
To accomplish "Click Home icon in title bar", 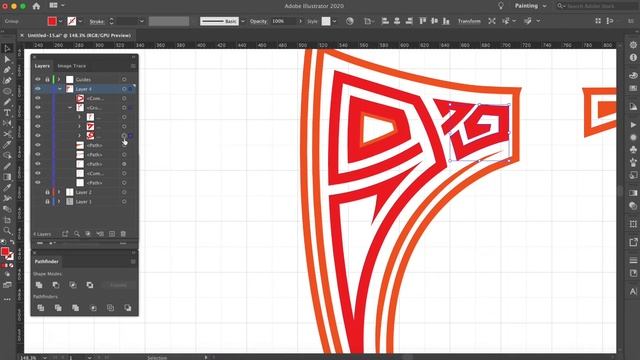I will tap(36, 6).
